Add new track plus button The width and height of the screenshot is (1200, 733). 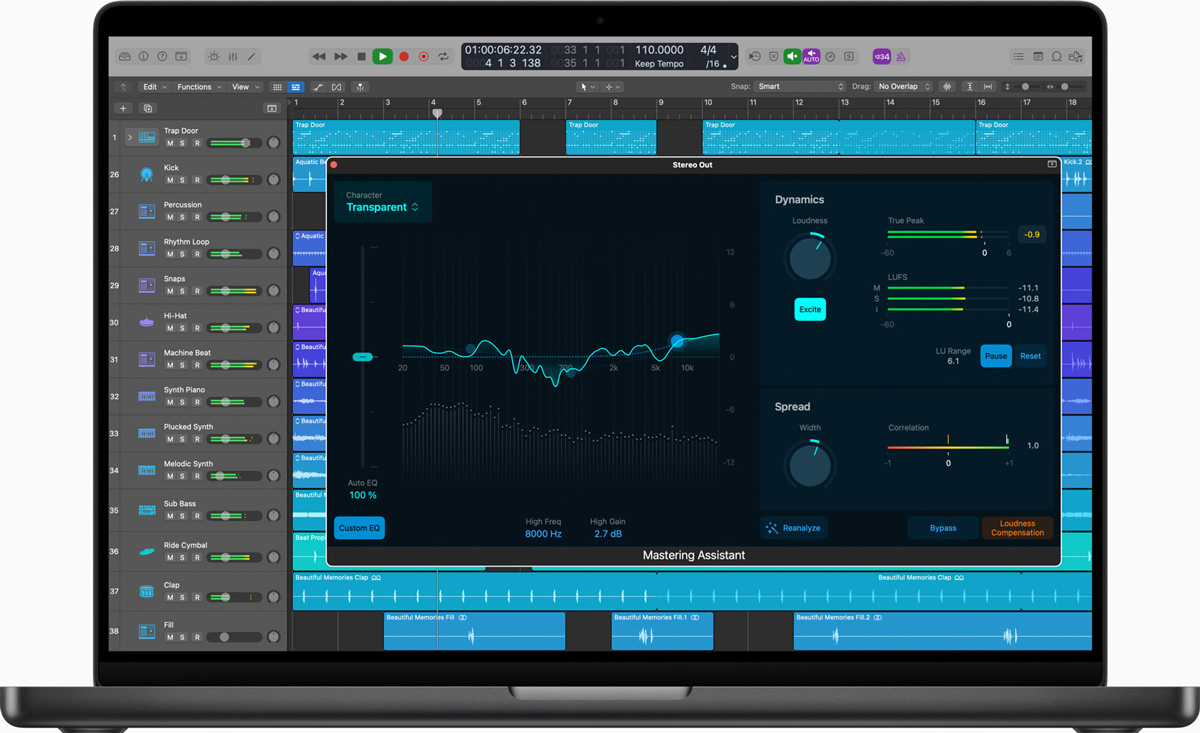point(123,108)
